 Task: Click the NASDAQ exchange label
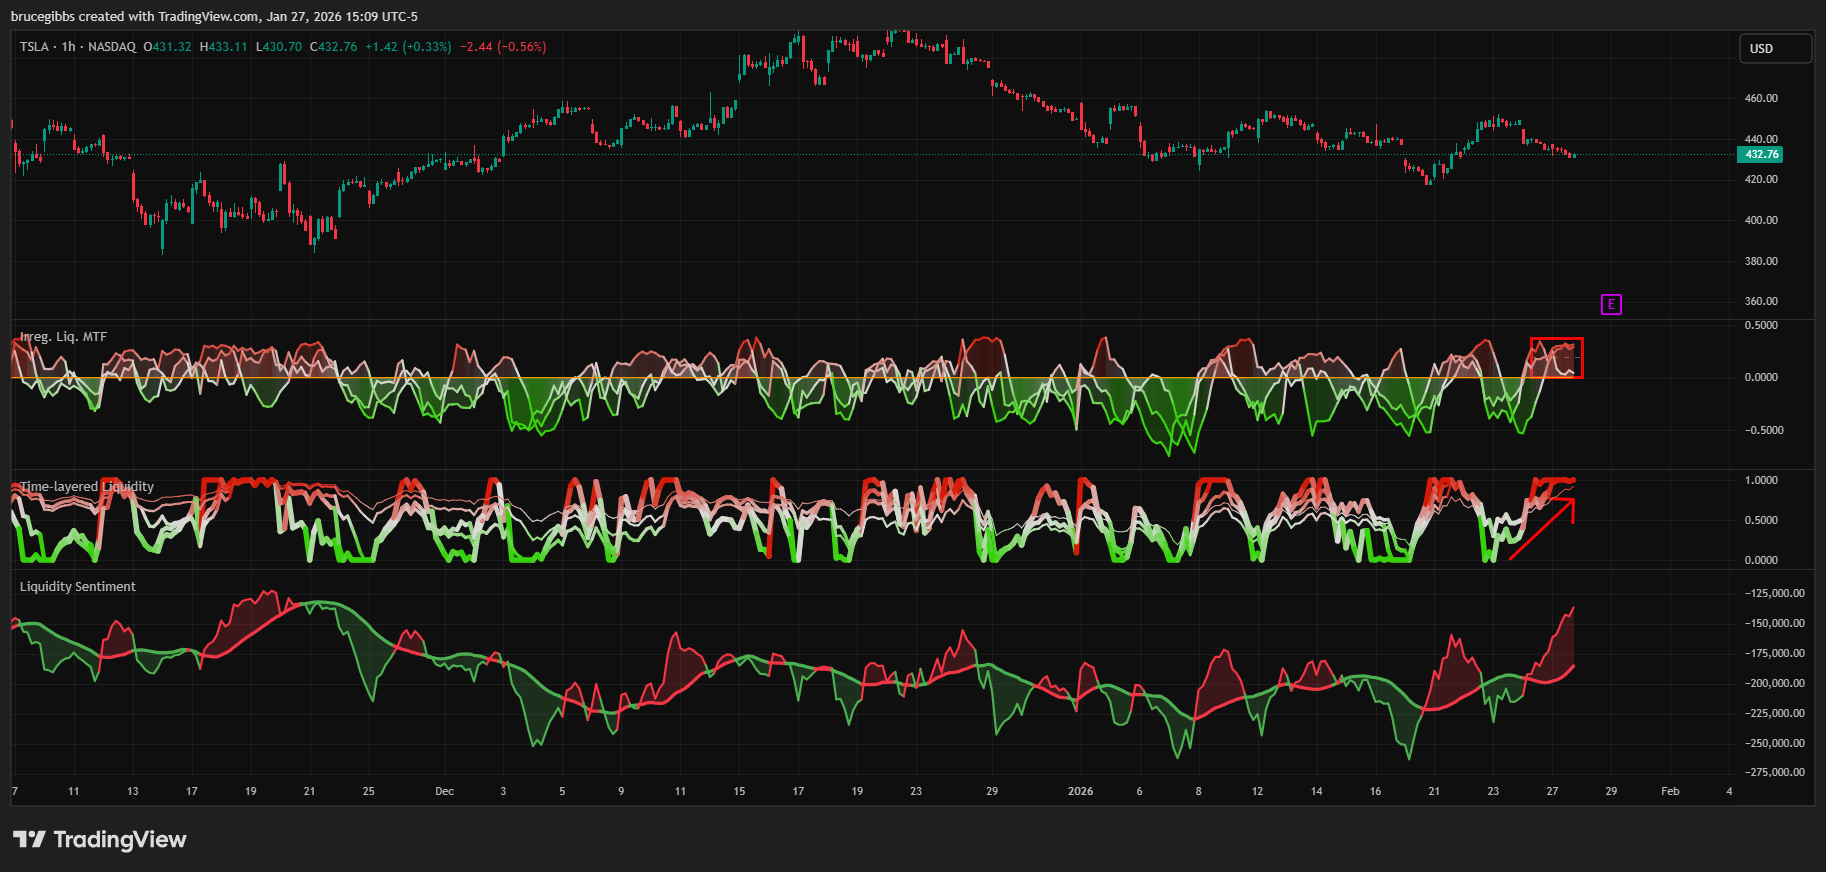111,47
